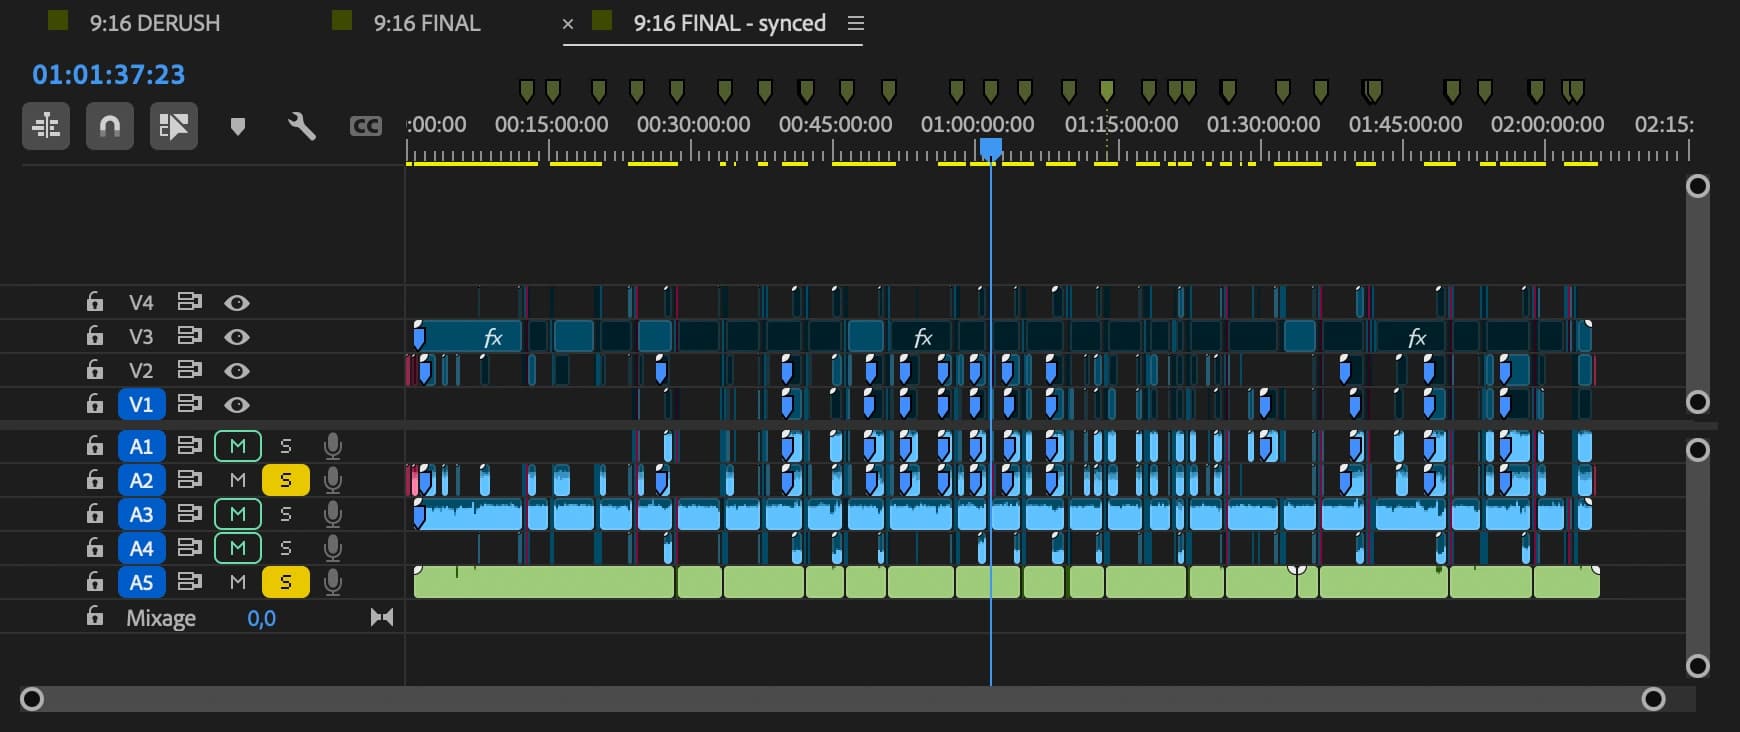Toggle lock on track V3
This screenshot has width=1740, height=732.
[94, 335]
